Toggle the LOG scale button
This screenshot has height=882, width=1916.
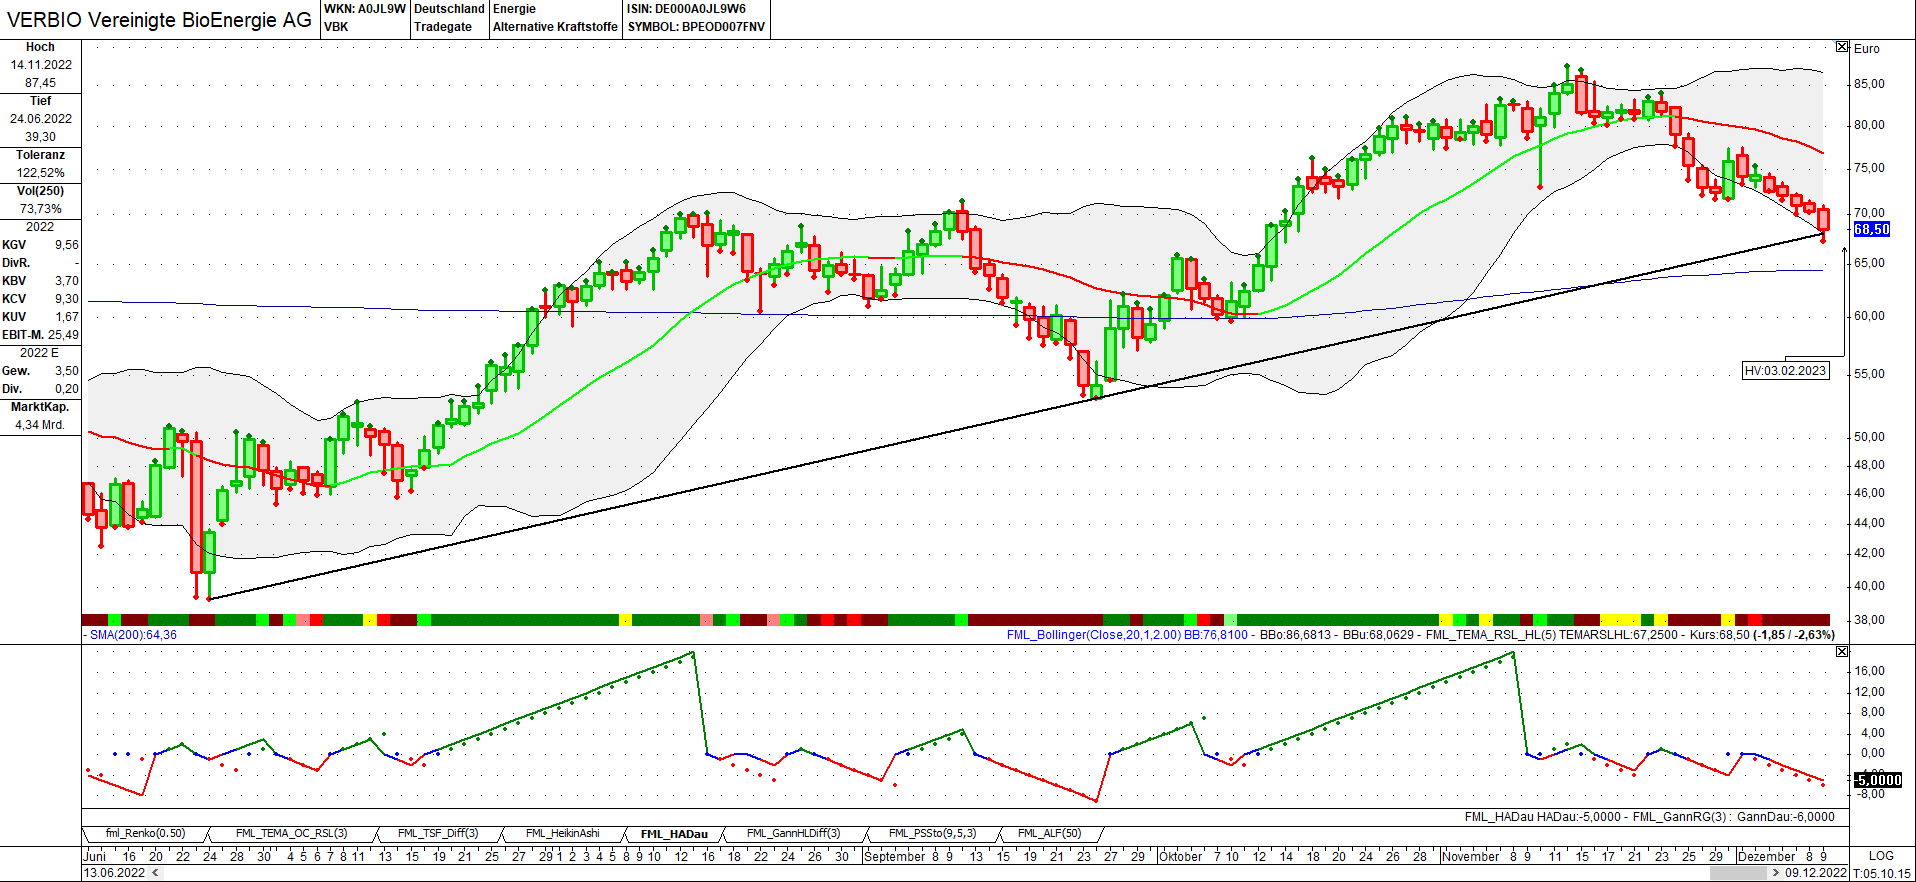[x=1881, y=856]
